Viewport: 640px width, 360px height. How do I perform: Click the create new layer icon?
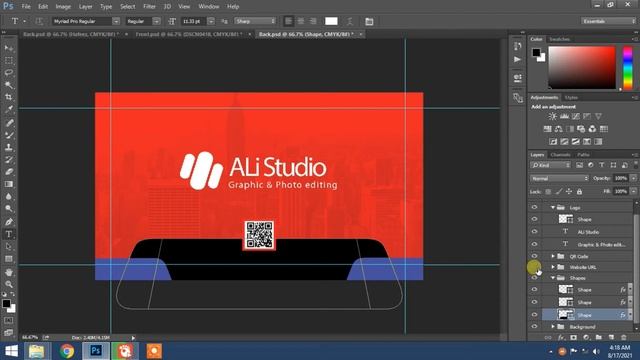(x=611, y=338)
